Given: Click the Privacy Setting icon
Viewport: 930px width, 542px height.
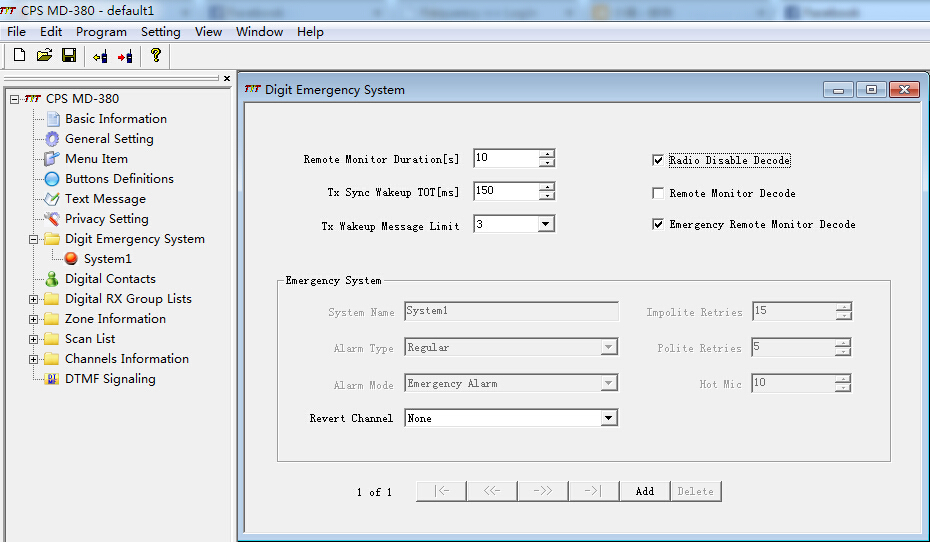Looking at the screenshot, I should click(x=52, y=219).
